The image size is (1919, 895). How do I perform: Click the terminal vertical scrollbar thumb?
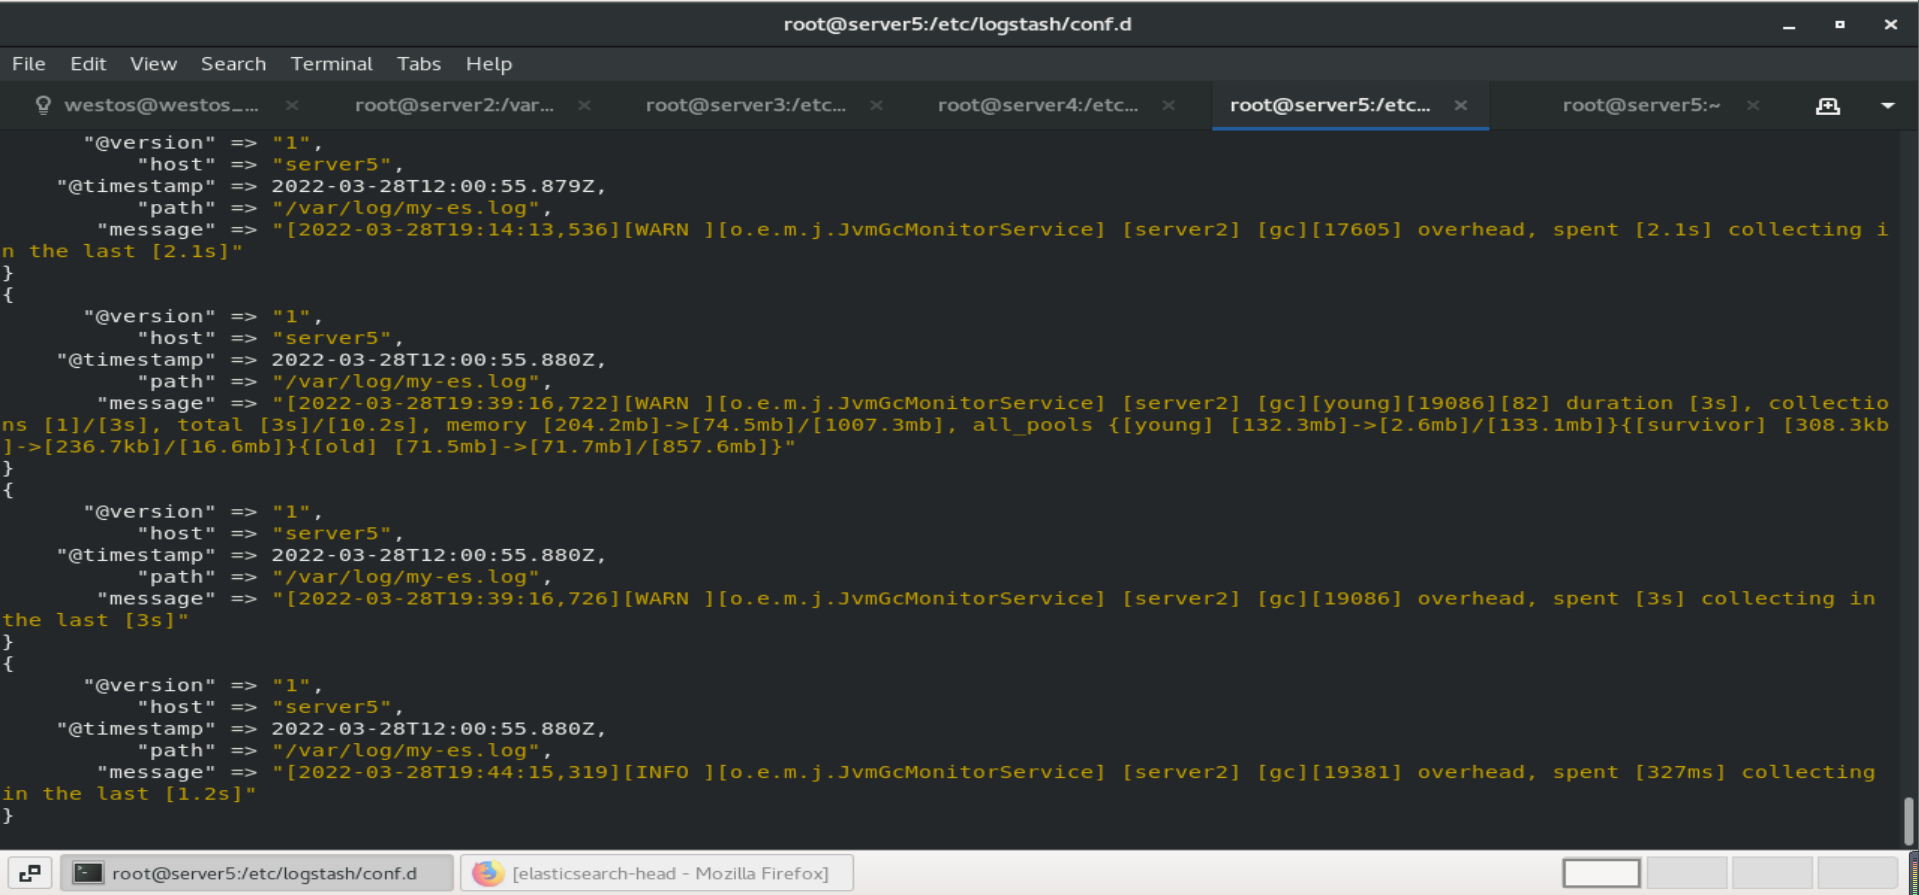point(1908,821)
